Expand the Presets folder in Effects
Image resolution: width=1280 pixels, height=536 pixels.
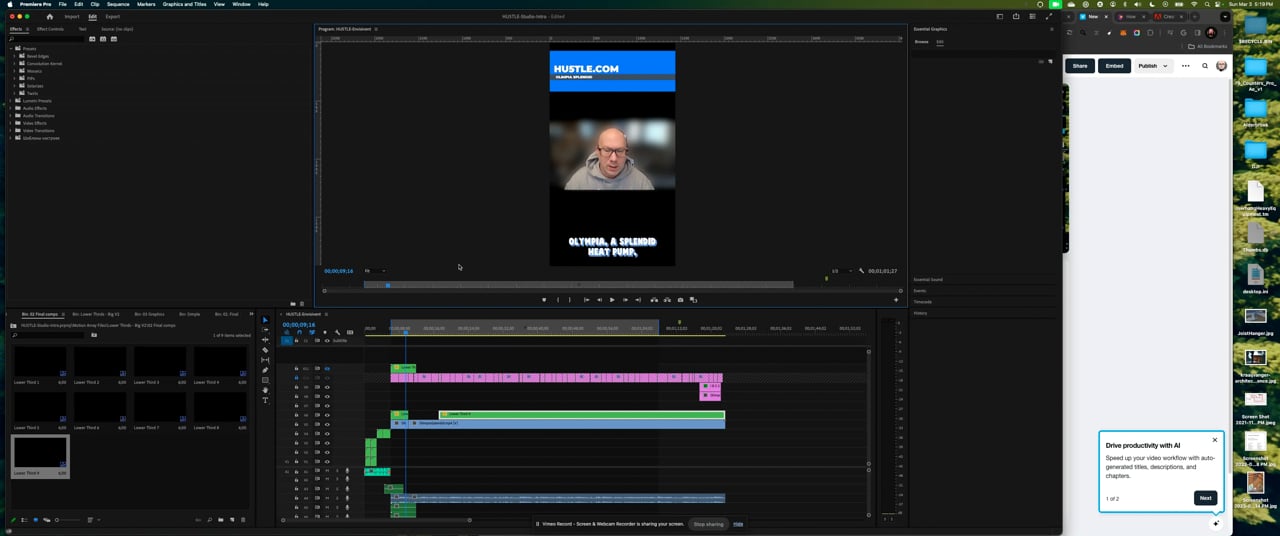[x=11, y=49]
